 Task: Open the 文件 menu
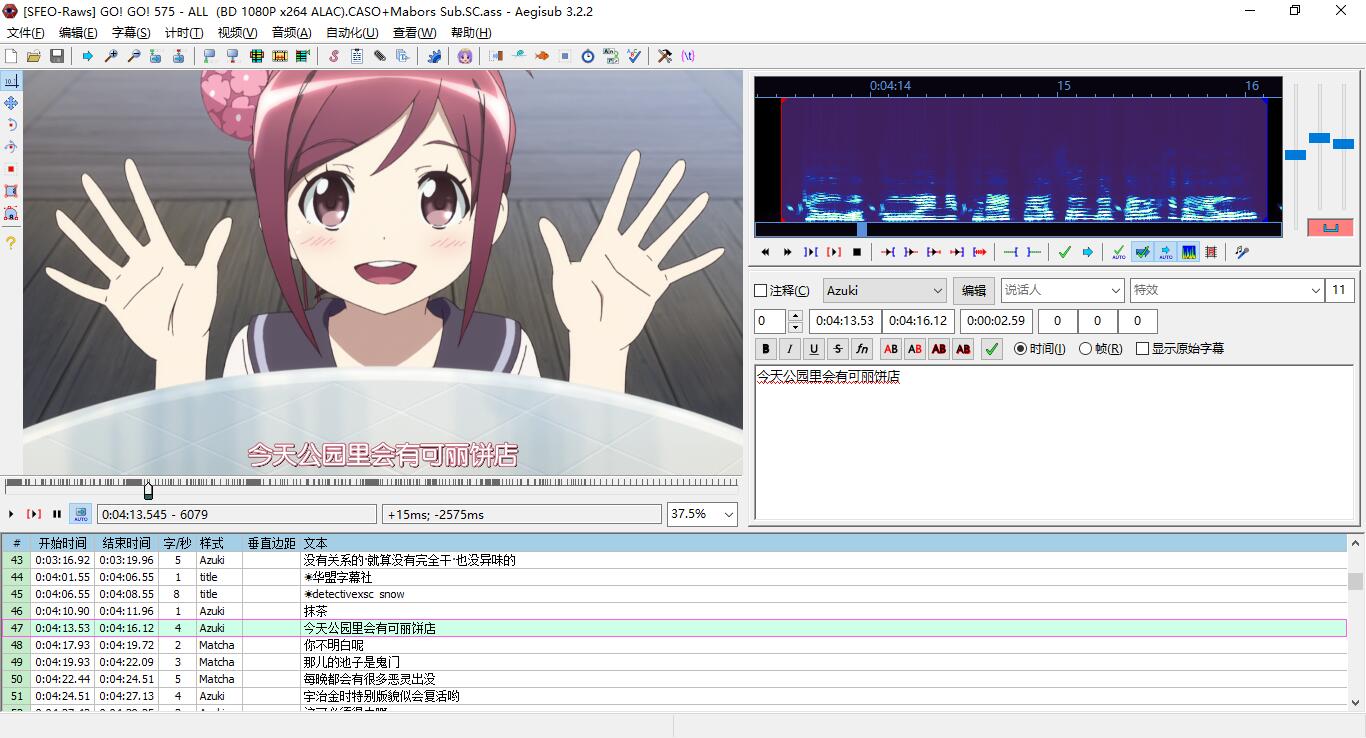pos(25,33)
